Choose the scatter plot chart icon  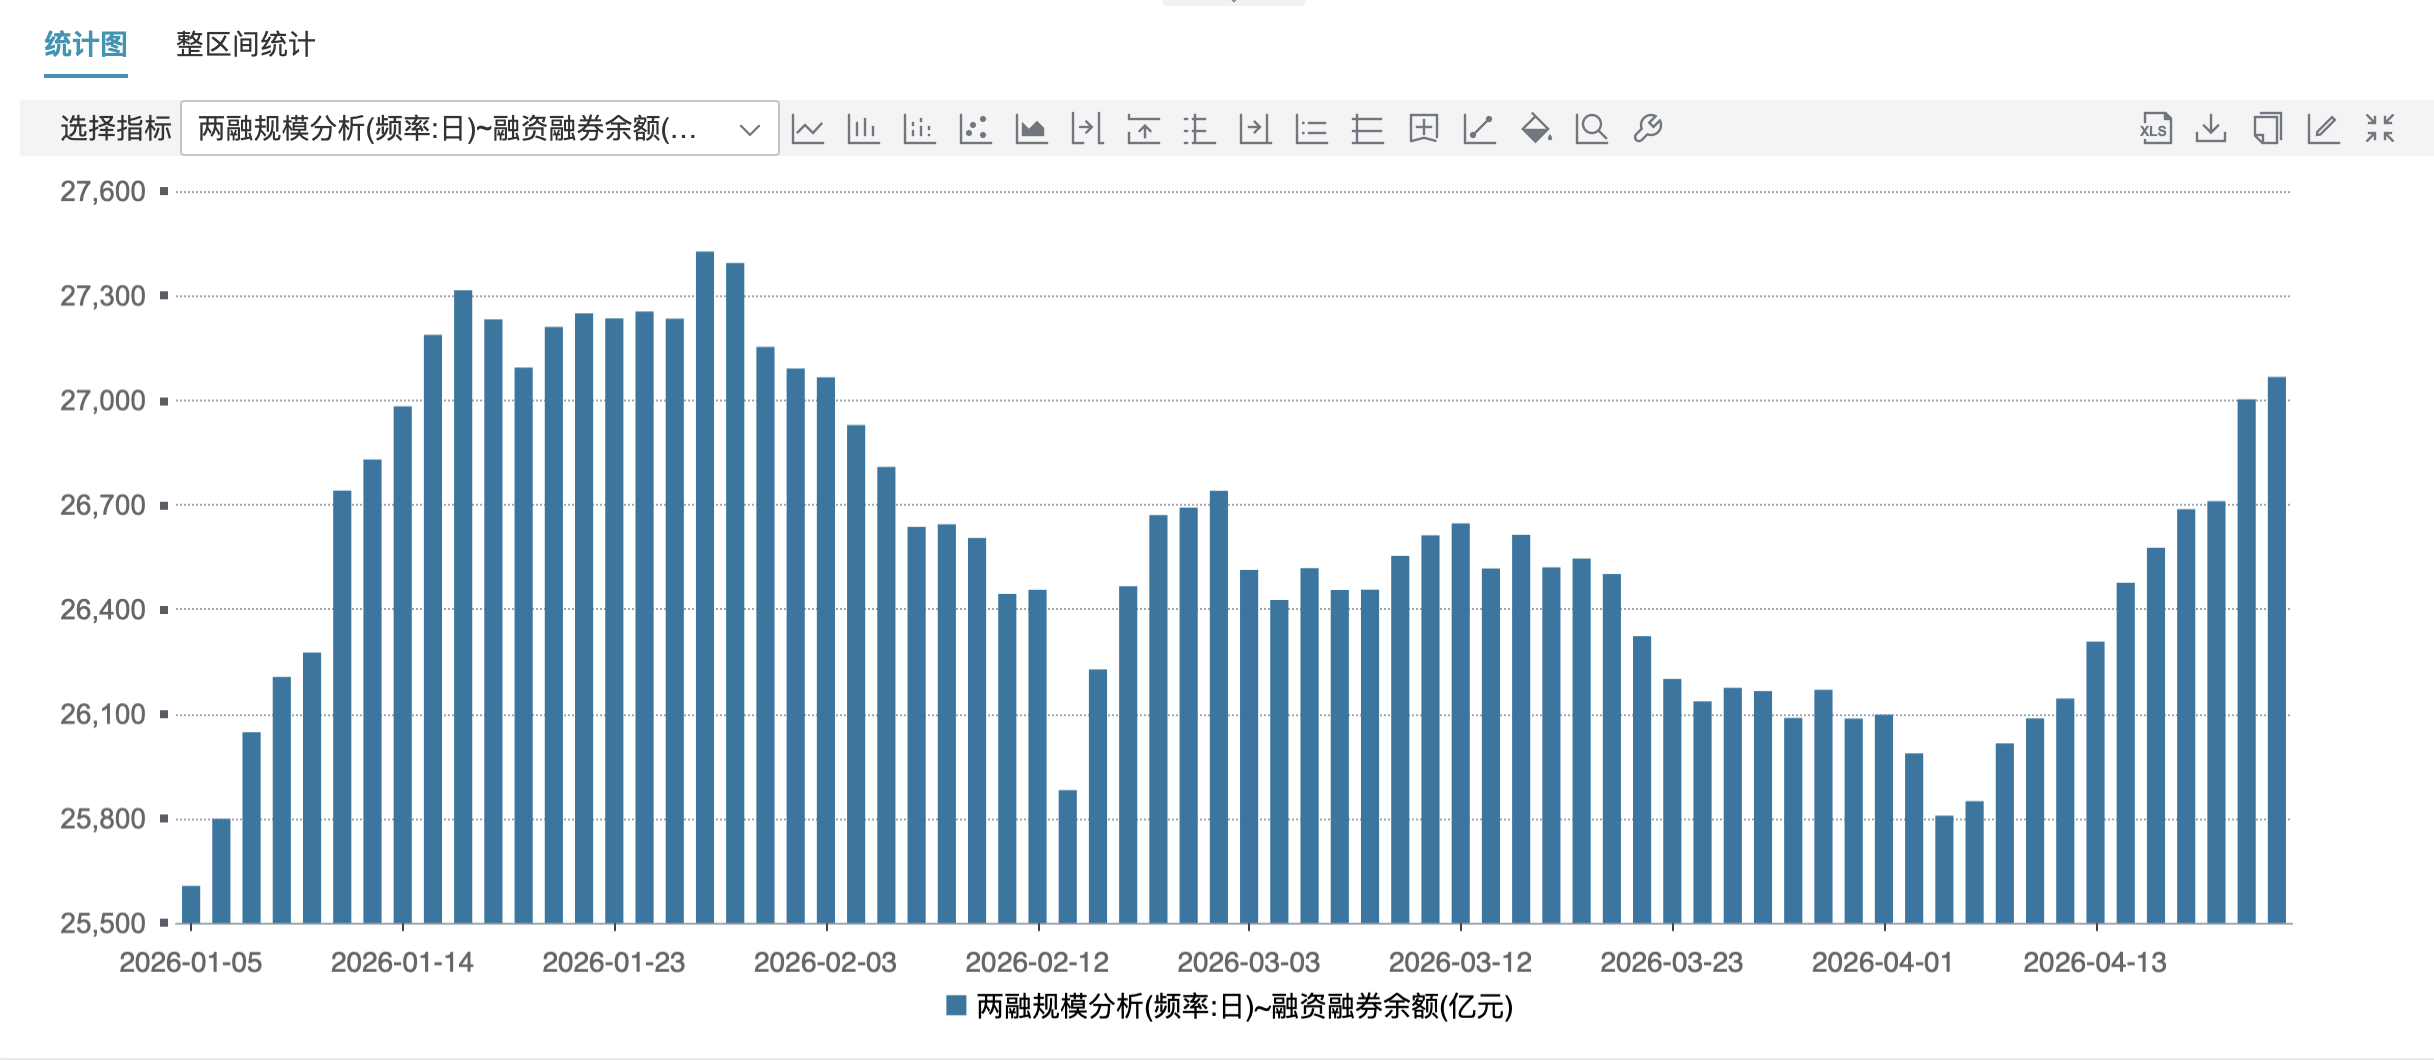coord(975,129)
